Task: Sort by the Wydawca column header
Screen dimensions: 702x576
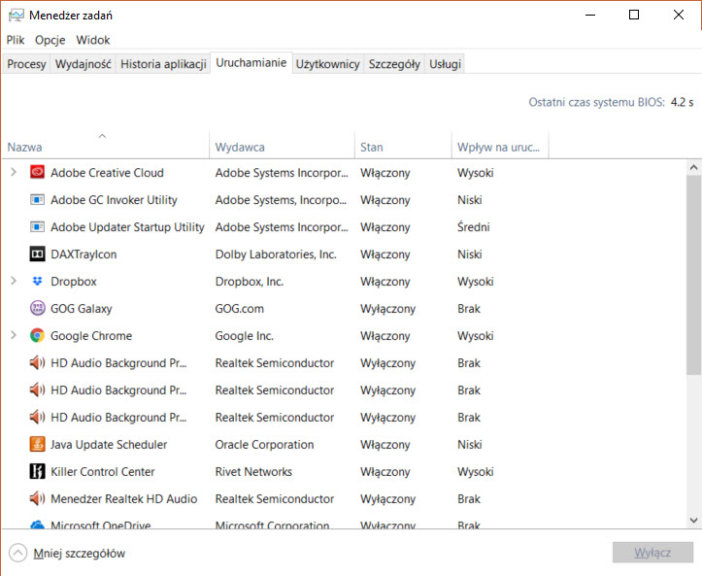Action: tap(282, 147)
